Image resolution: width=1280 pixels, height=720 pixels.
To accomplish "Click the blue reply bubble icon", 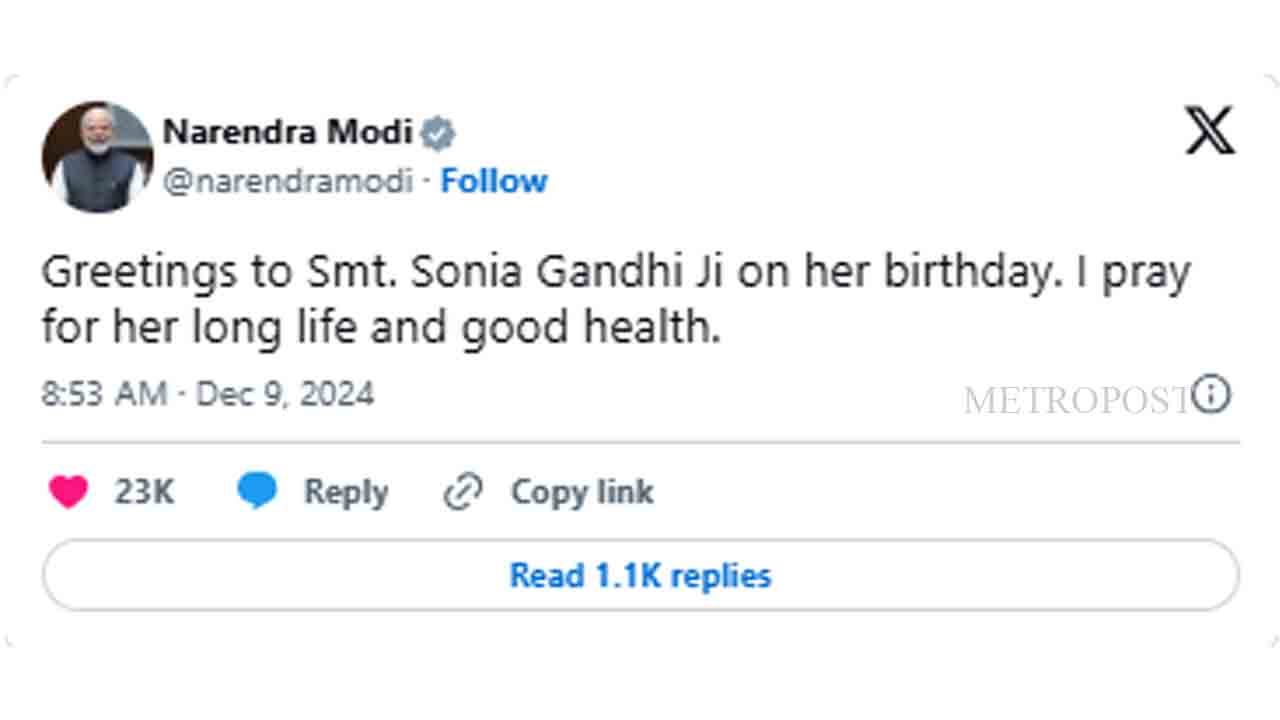I will tap(257, 492).
